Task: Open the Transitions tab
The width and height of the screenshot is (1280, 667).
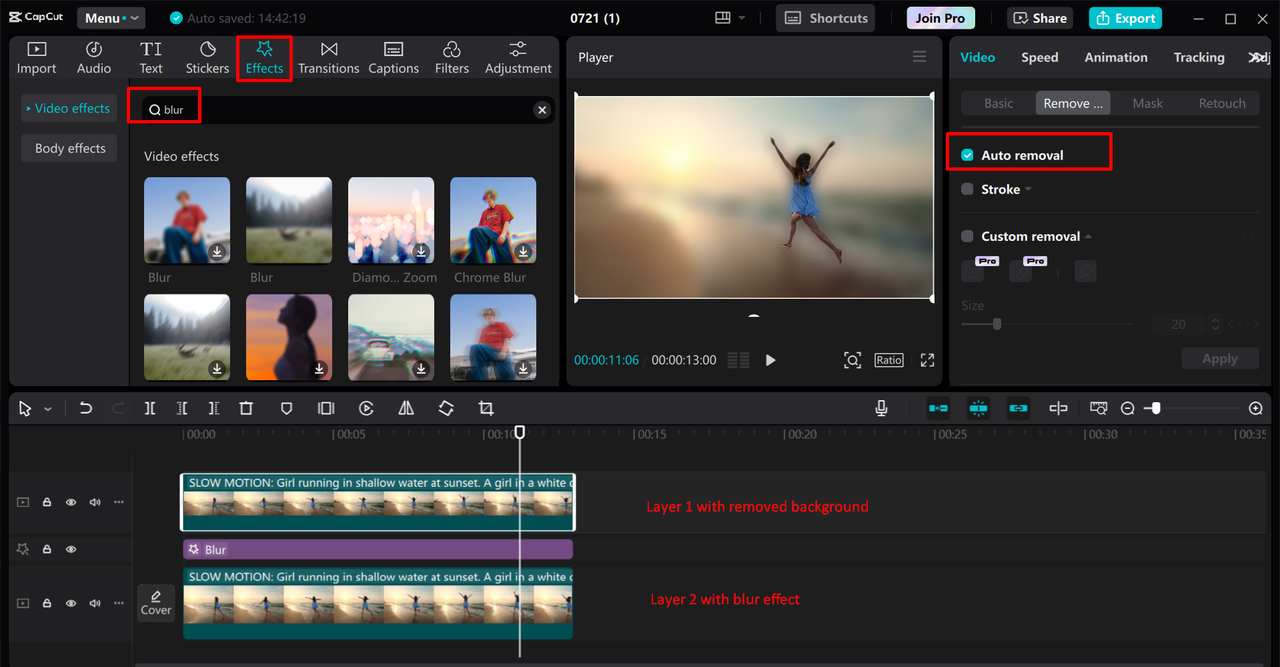Action: click(x=328, y=58)
